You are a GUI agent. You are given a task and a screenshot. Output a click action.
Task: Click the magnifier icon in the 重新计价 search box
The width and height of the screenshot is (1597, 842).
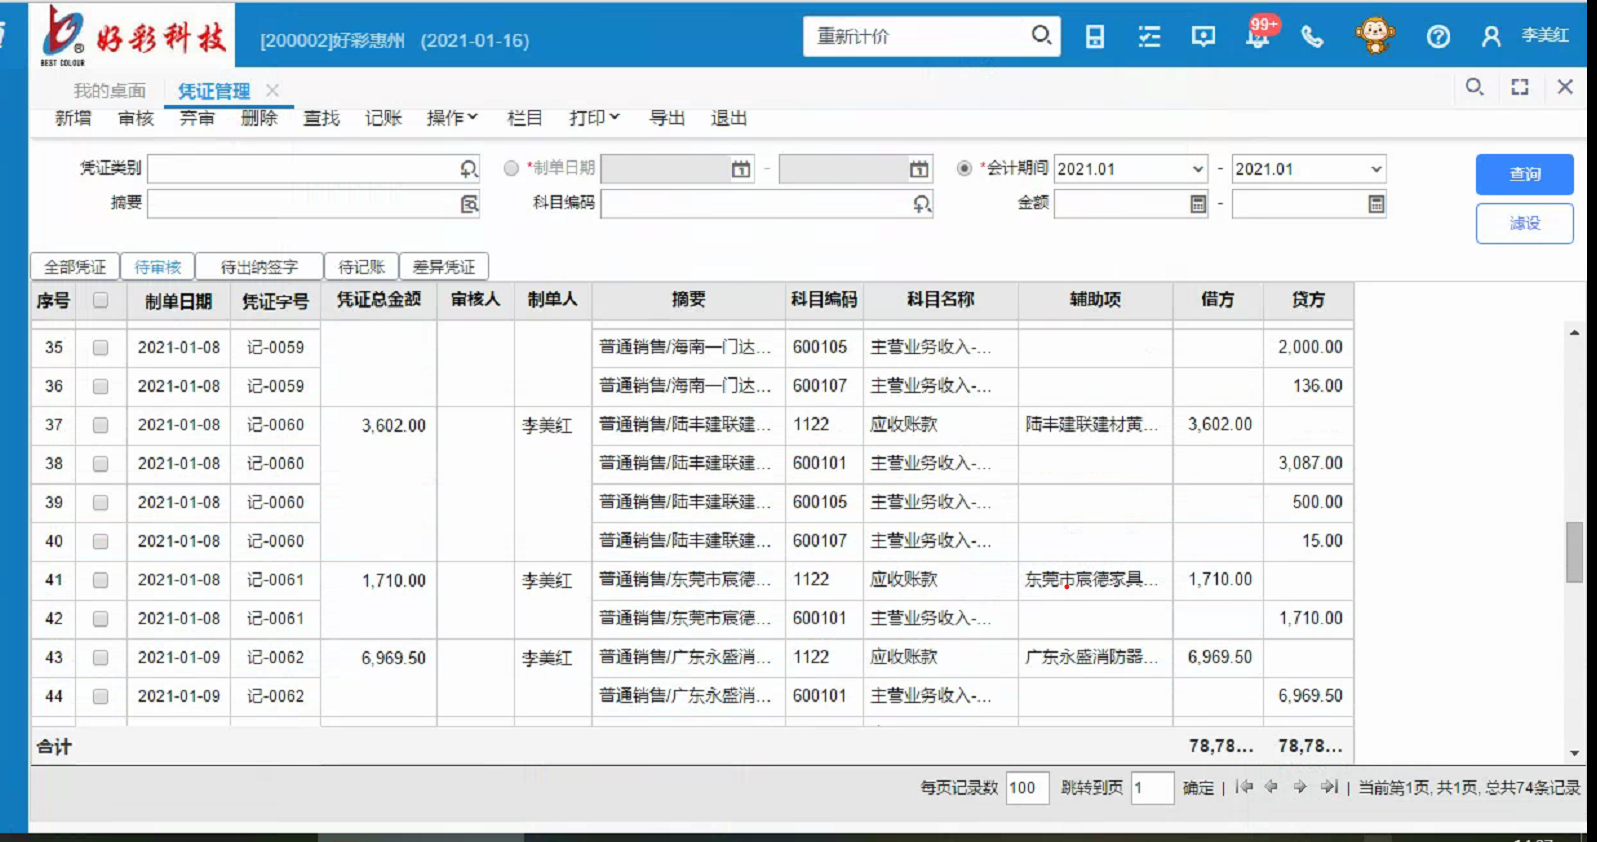click(x=1040, y=36)
